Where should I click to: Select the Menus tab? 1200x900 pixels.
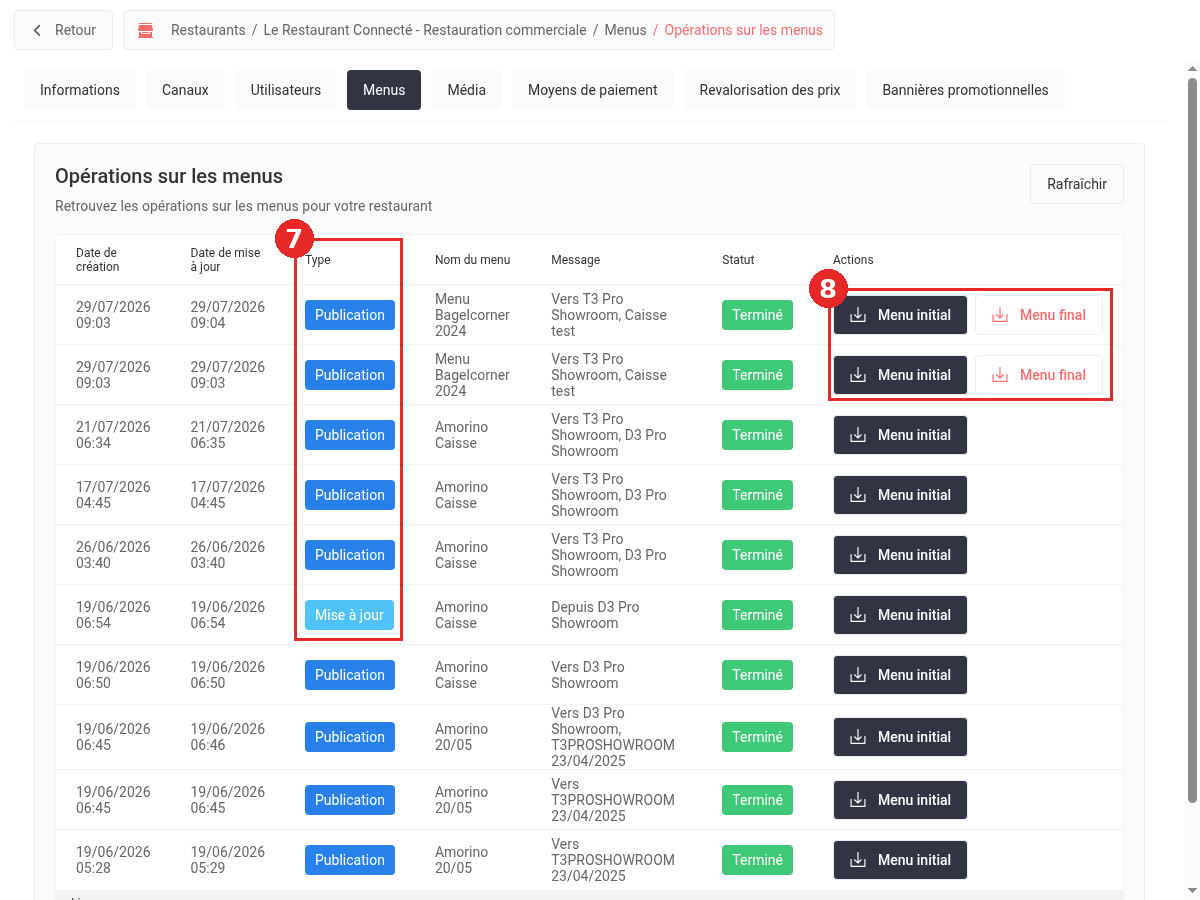click(384, 90)
